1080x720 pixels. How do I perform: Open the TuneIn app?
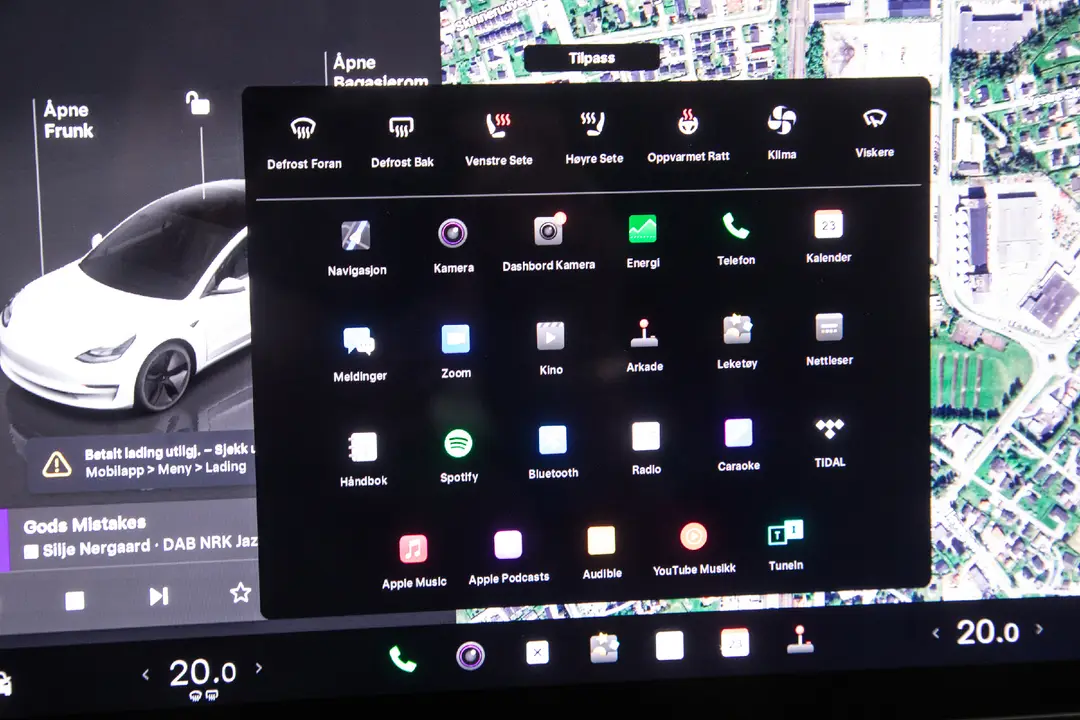[x=785, y=546]
